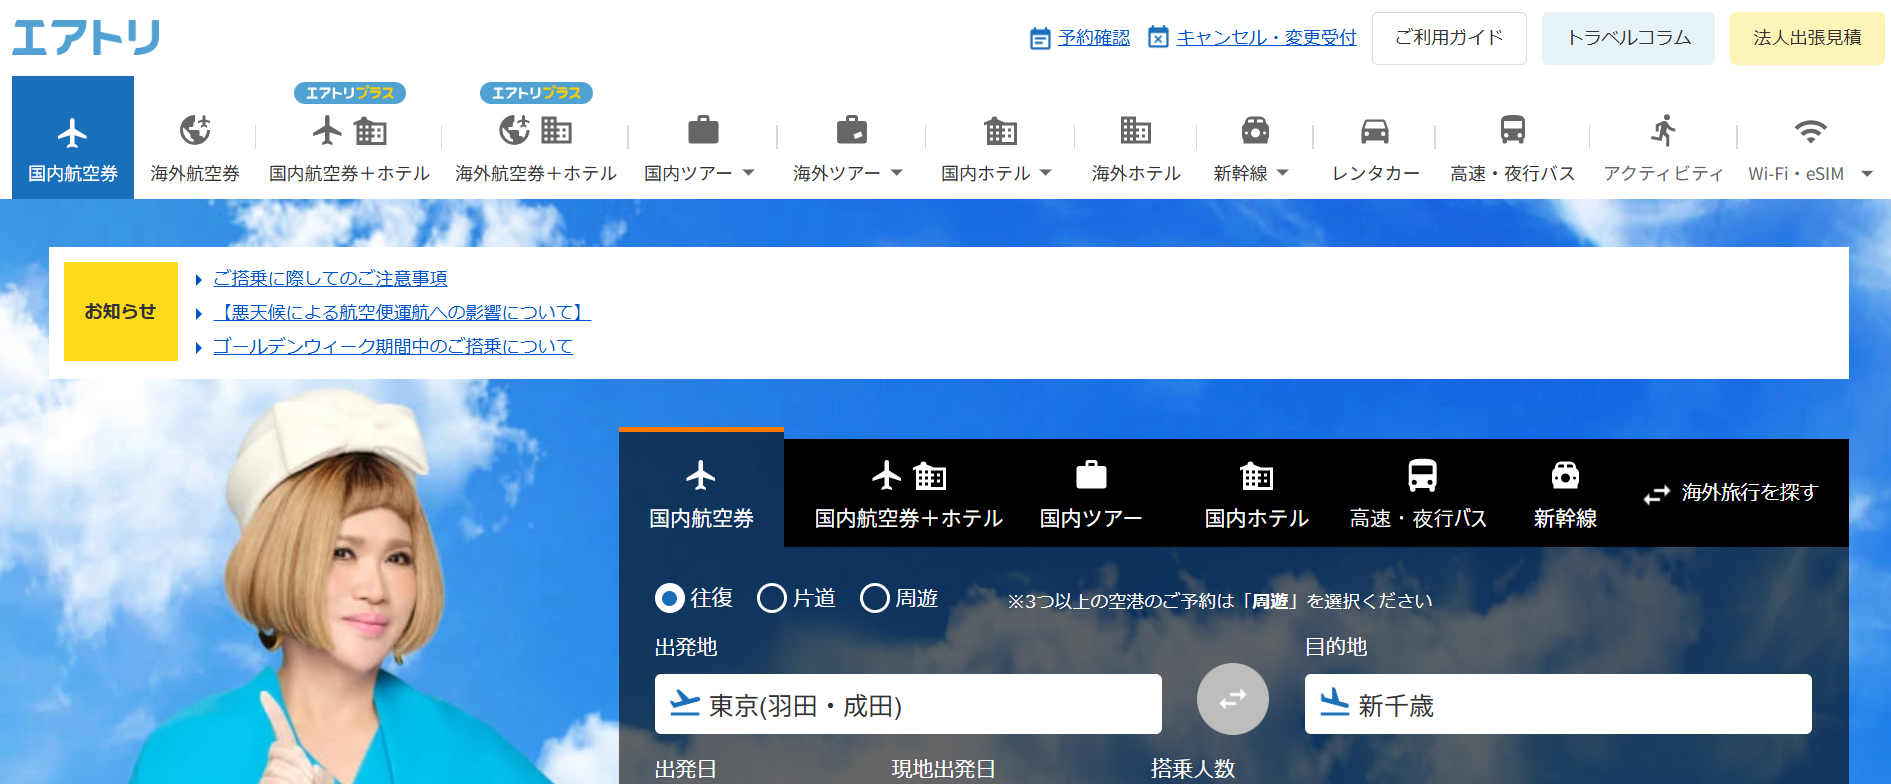Viewport: 1891px width, 784px height.
Task: Click the 目的地 新千歳 destination field
Action: (x=1557, y=704)
